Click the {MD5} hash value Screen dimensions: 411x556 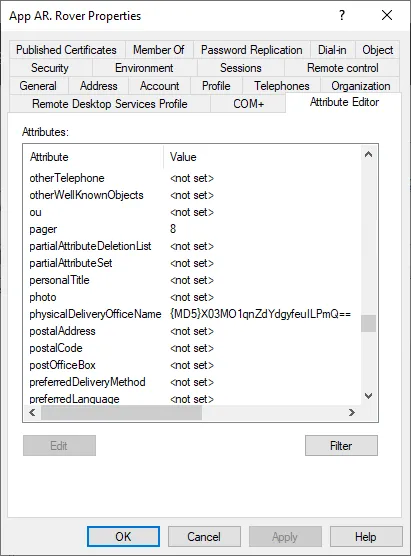tap(260, 314)
